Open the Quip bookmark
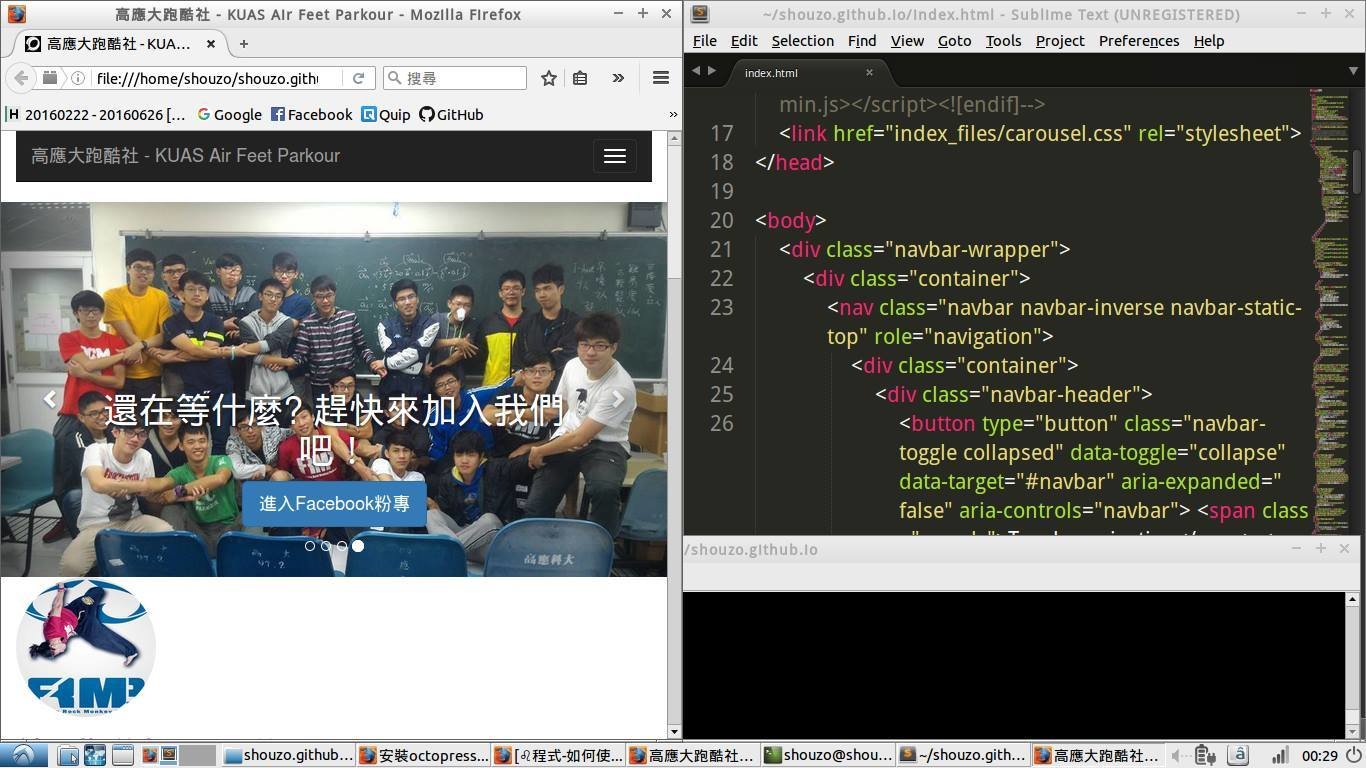 tap(386, 114)
